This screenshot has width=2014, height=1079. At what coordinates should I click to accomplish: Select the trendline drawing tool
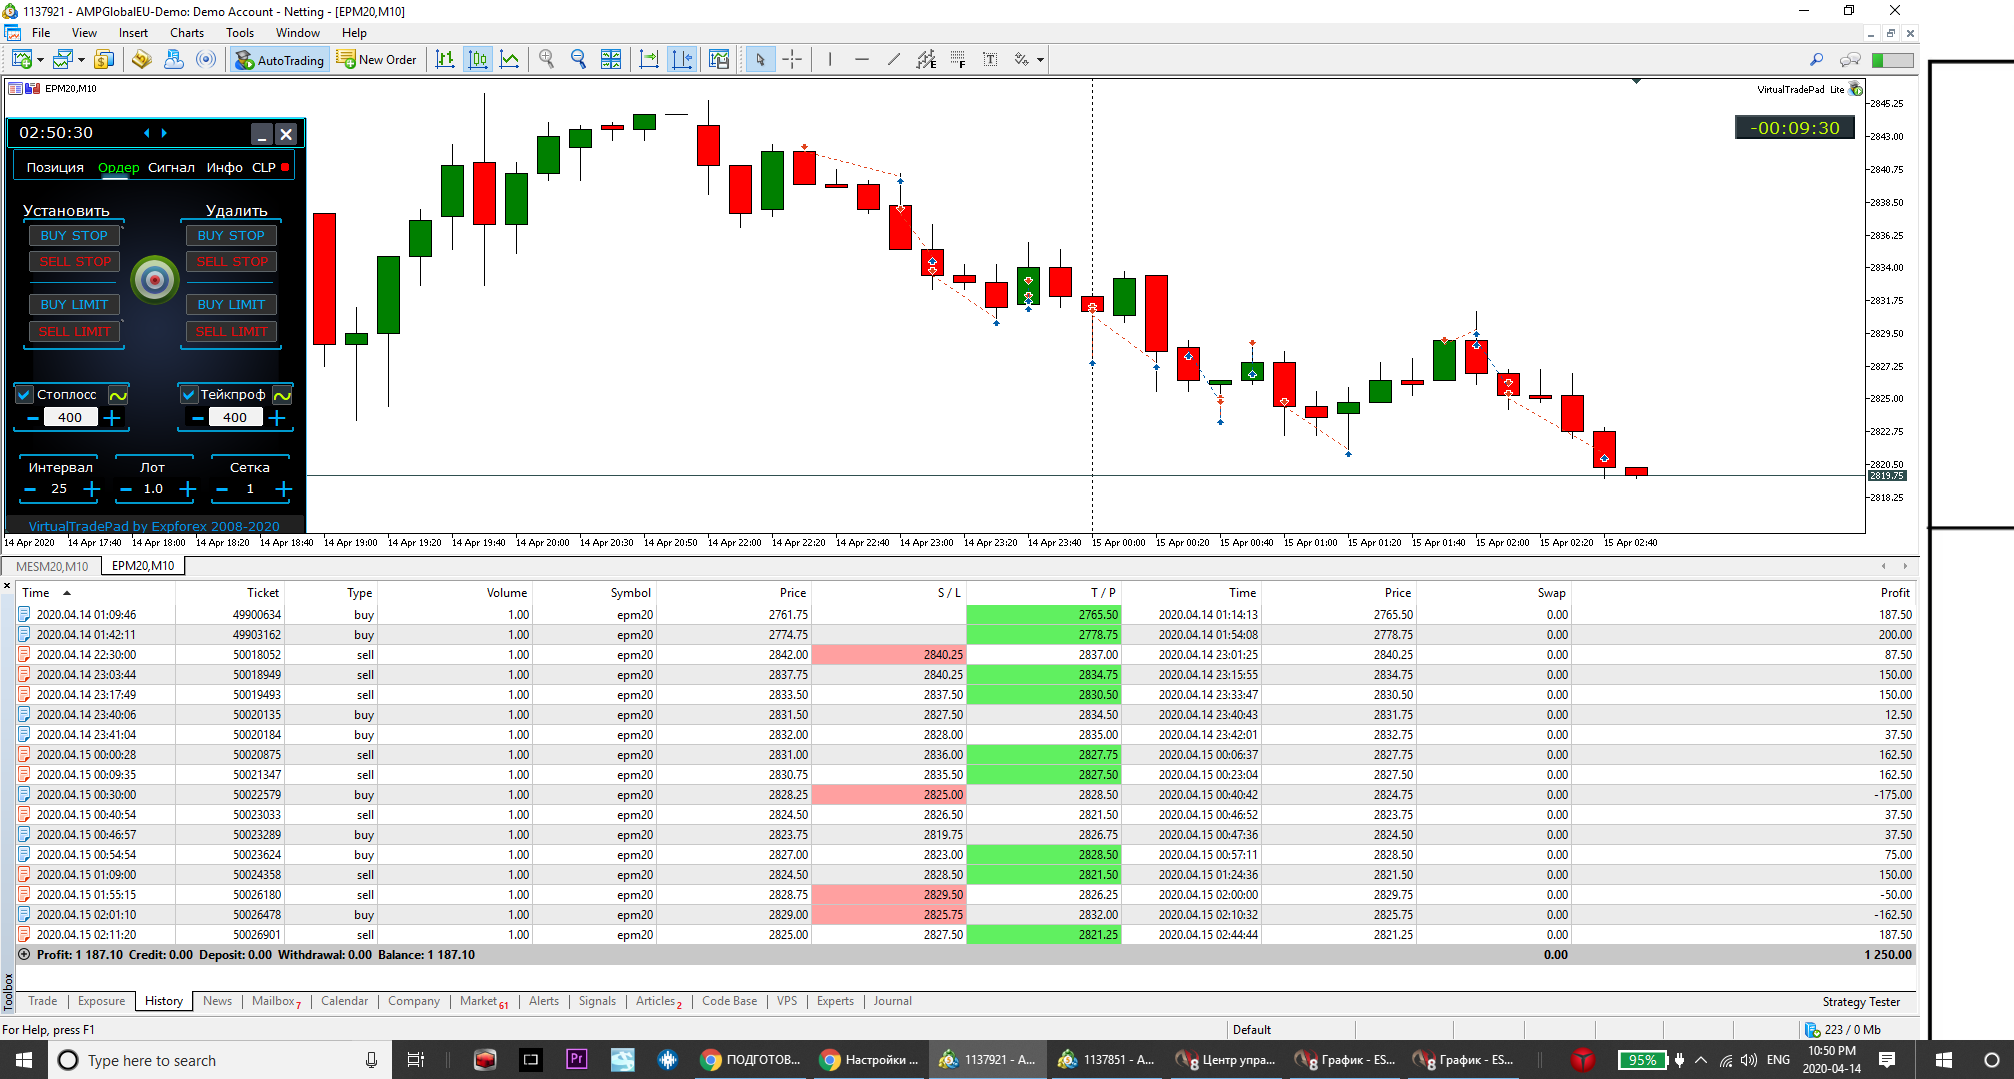pos(894,60)
